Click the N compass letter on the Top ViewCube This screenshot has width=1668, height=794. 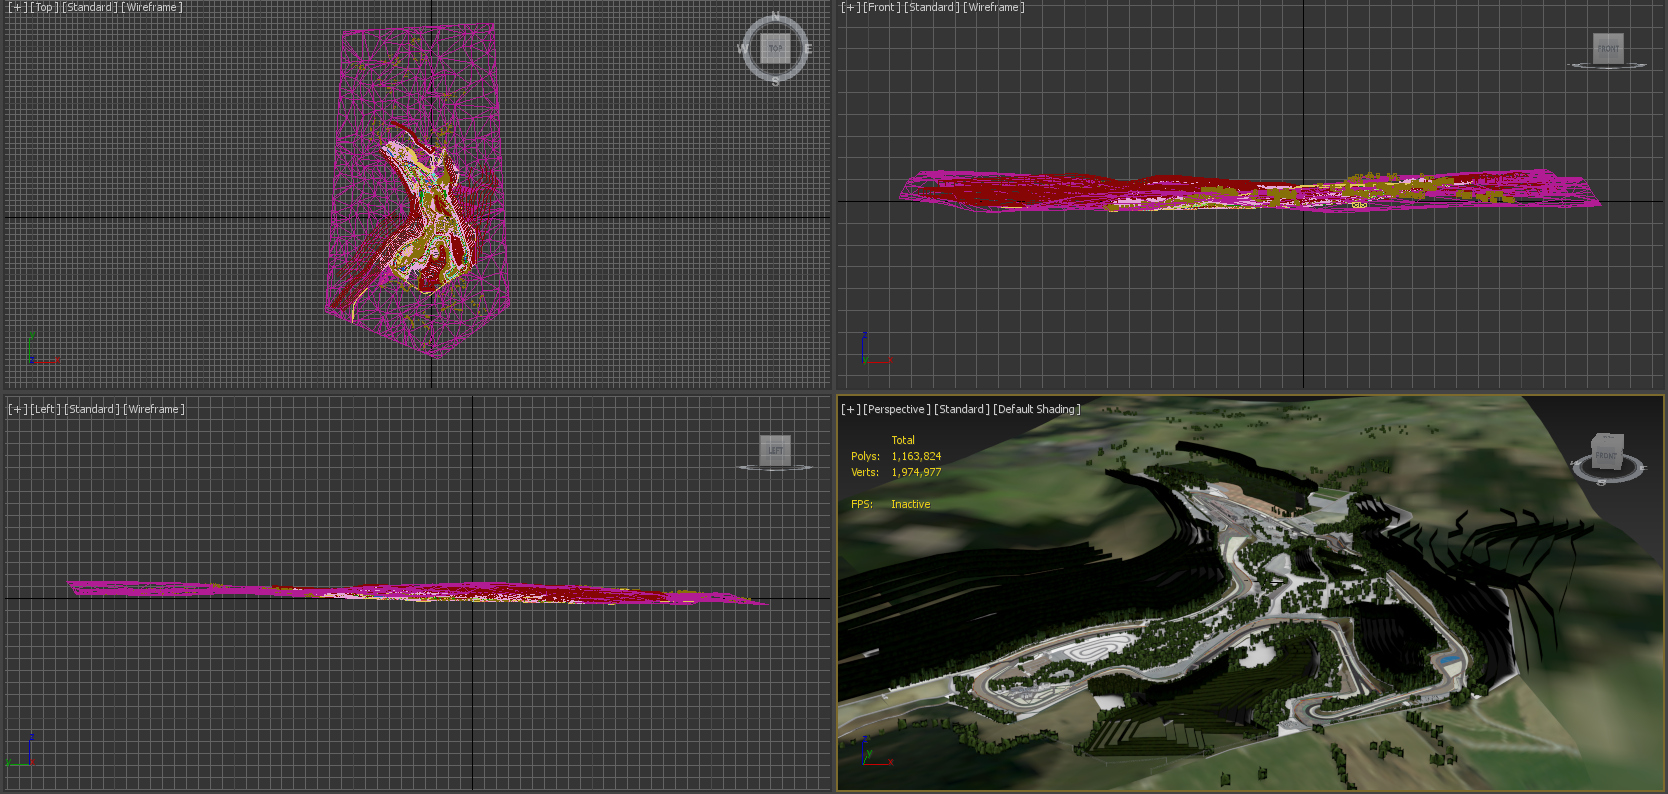[x=775, y=17]
